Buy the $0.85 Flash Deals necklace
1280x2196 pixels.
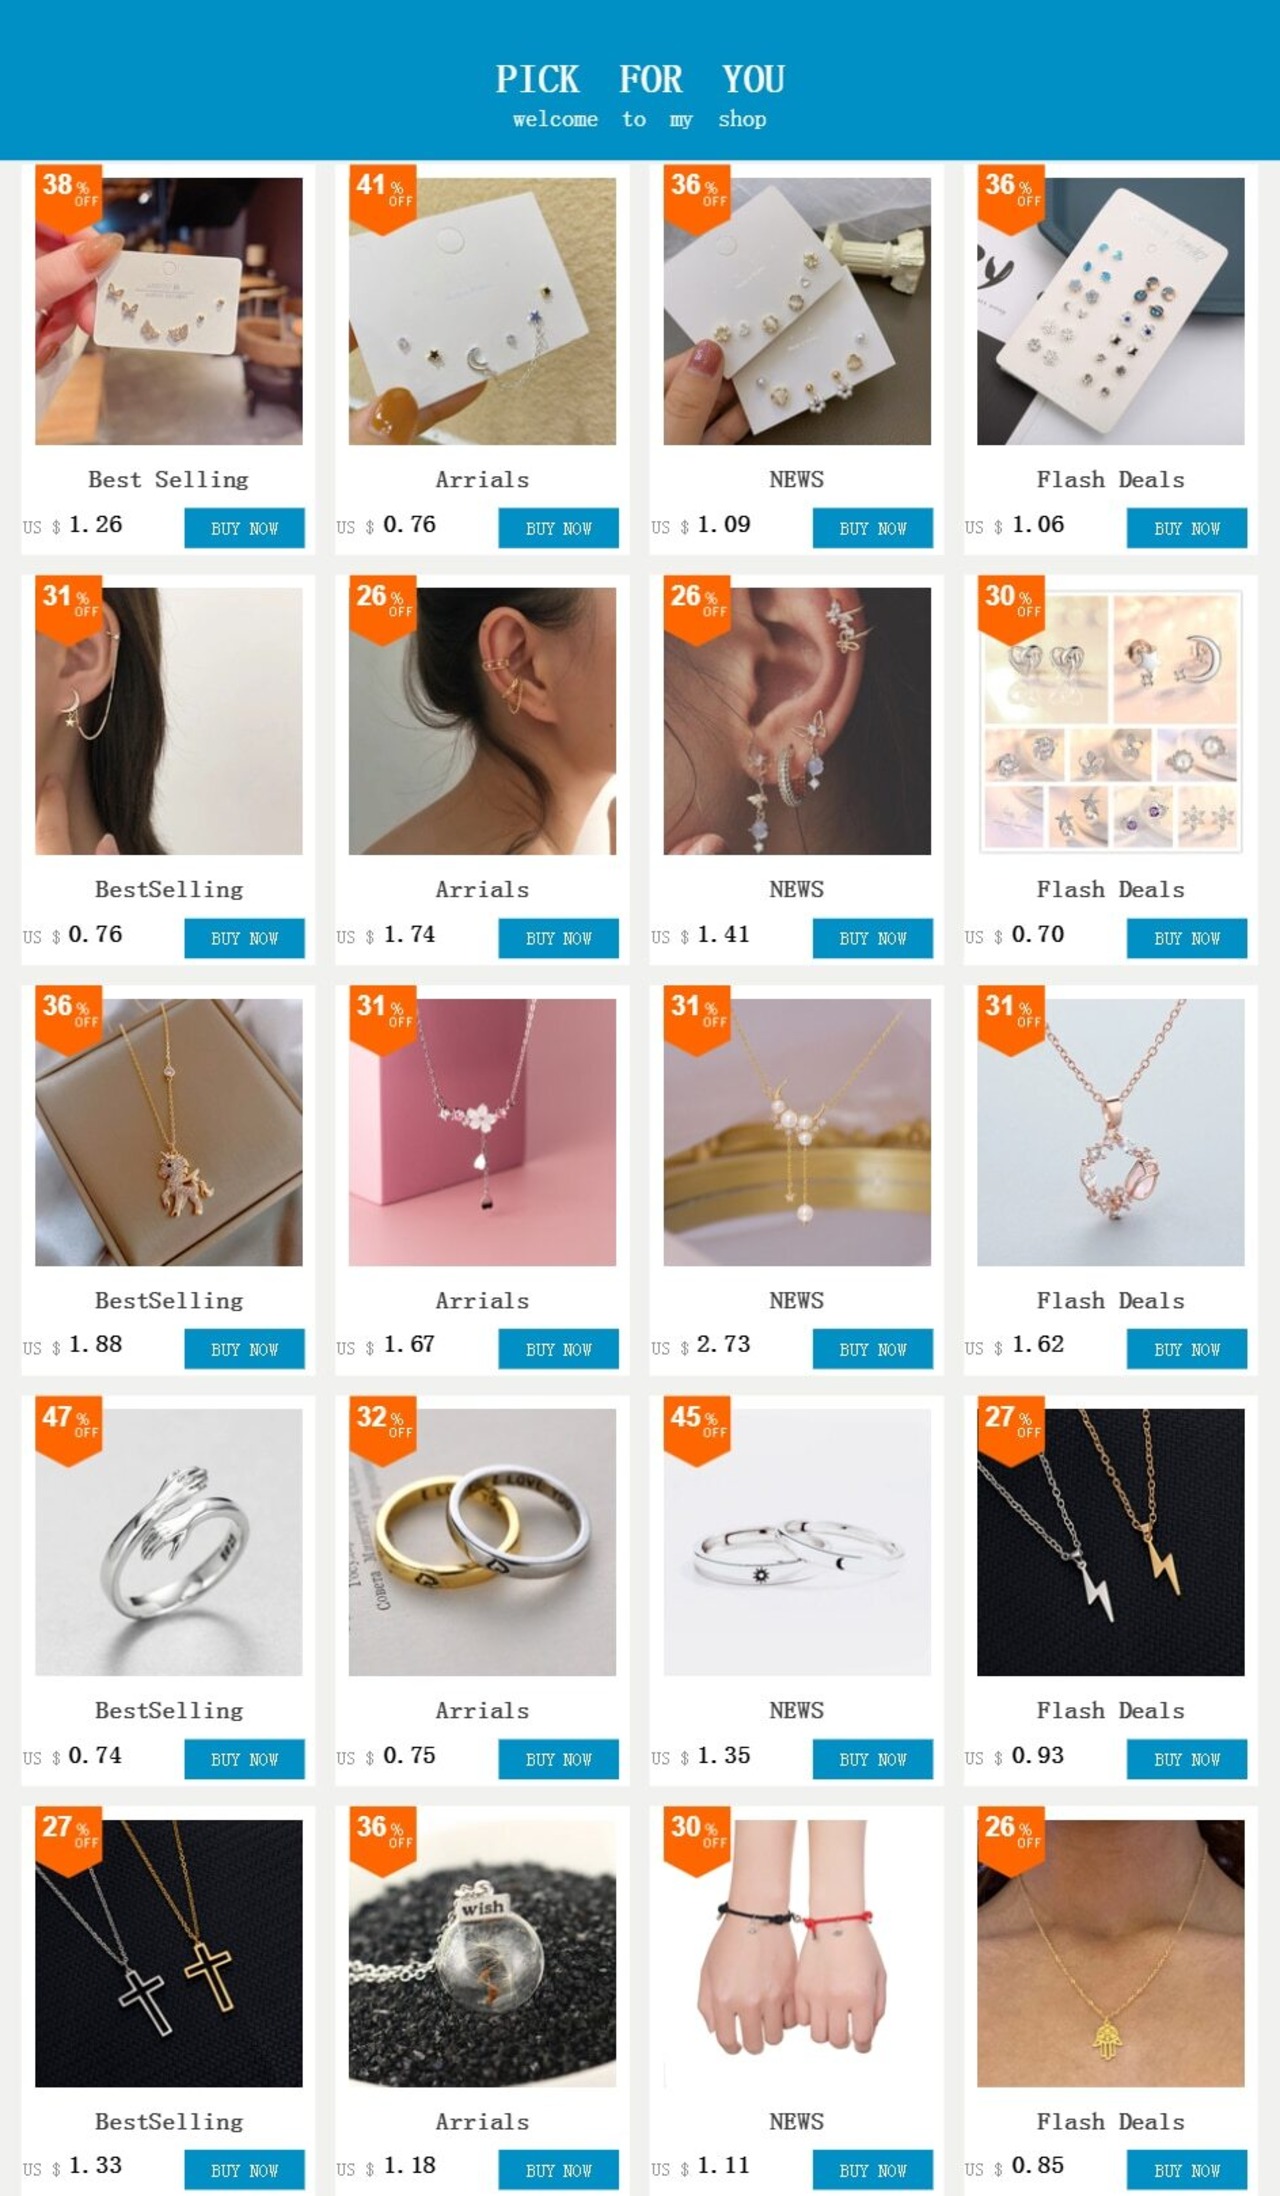(x=1187, y=2170)
